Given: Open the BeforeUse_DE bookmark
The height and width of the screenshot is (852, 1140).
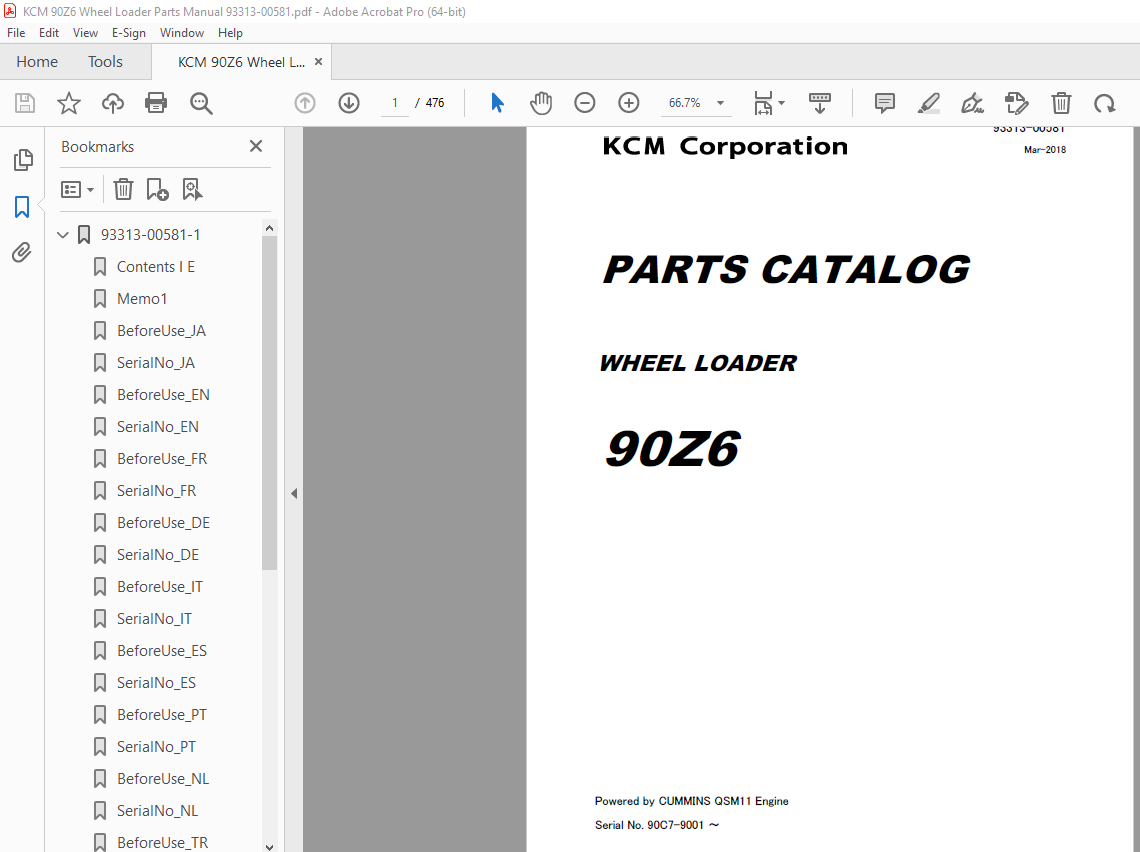Looking at the screenshot, I should 164,523.
